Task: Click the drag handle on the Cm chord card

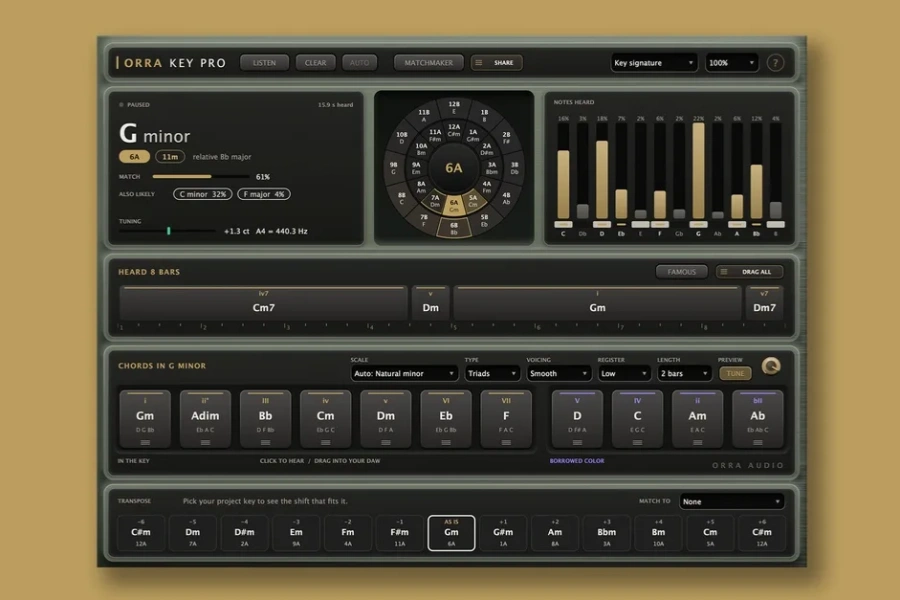Action: pyautogui.click(x=325, y=442)
